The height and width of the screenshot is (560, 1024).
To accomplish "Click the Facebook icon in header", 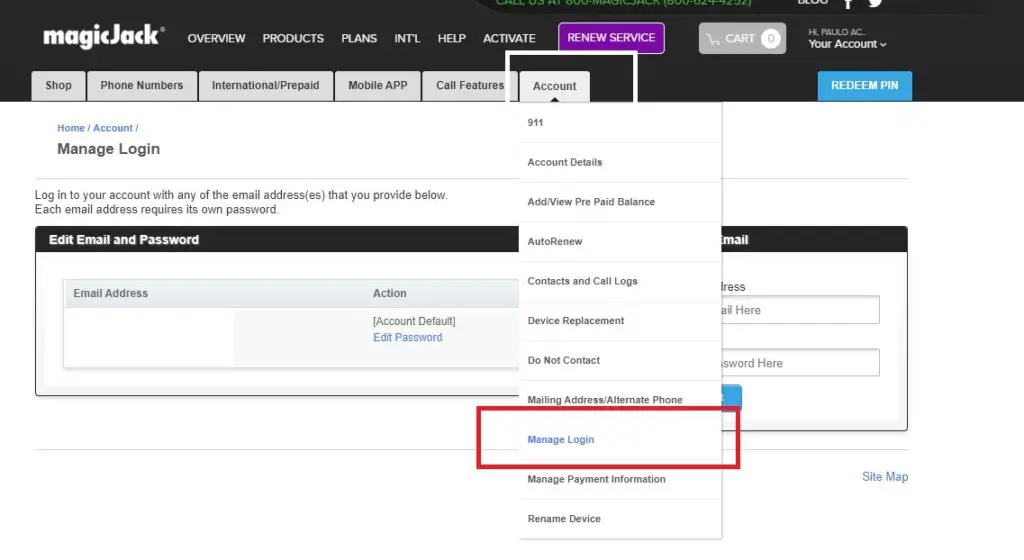I will (847, 3).
